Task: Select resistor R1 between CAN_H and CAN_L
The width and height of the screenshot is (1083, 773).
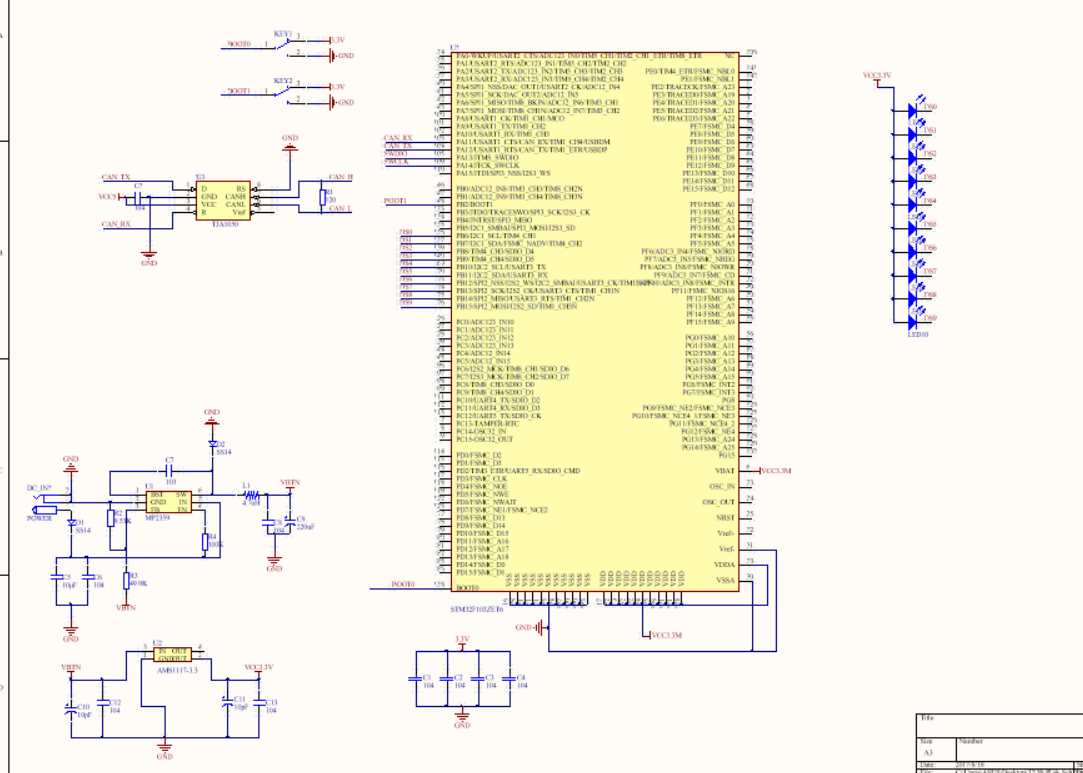Action: [x=322, y=197]
